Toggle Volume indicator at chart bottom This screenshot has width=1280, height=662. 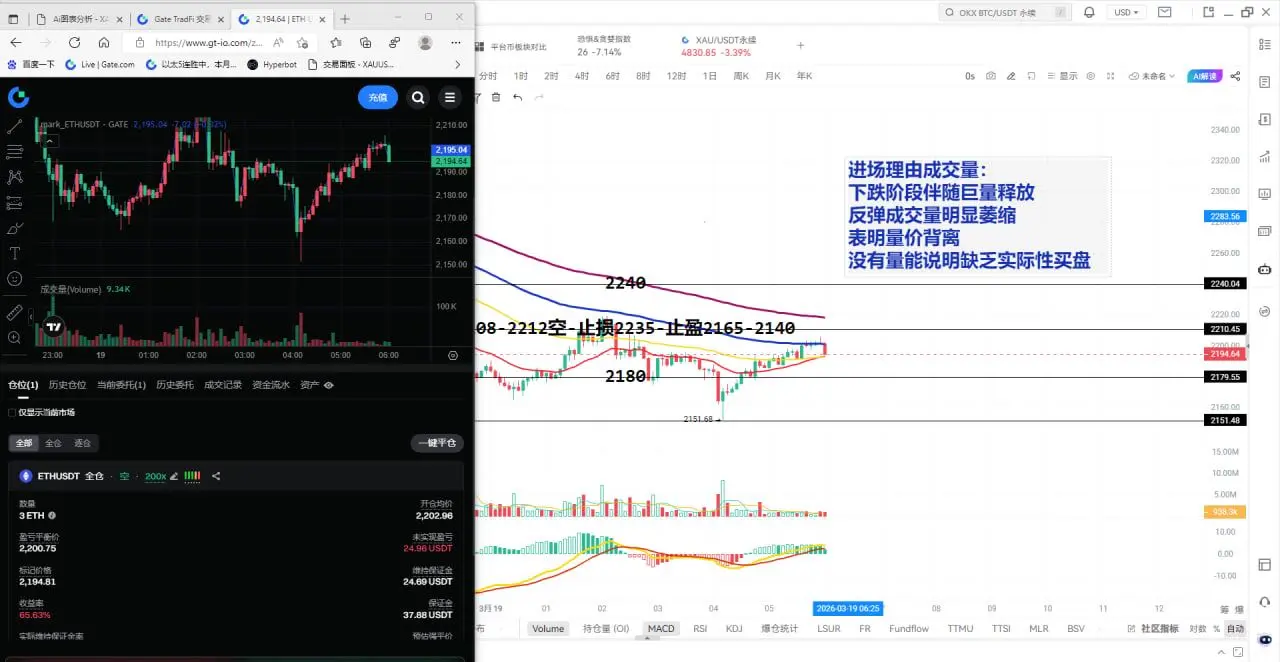(548, 629)
